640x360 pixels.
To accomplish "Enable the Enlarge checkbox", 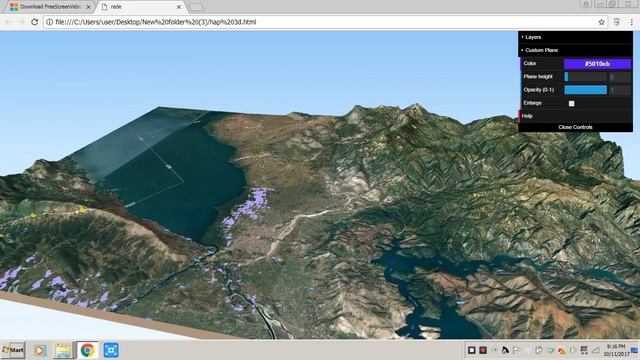I will (571, 103).
